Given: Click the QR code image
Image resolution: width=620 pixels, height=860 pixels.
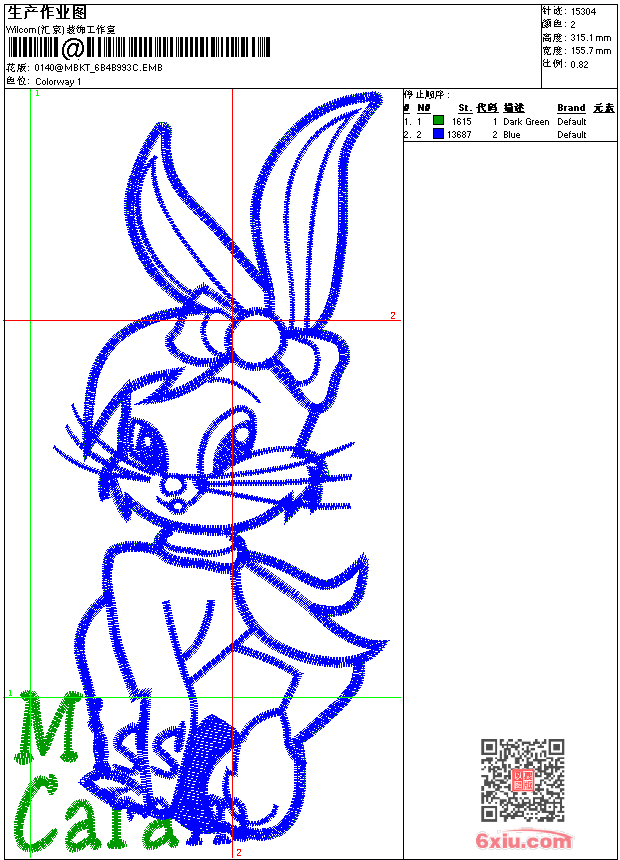Looking at the screenshot, I should [x=522, y=780].
